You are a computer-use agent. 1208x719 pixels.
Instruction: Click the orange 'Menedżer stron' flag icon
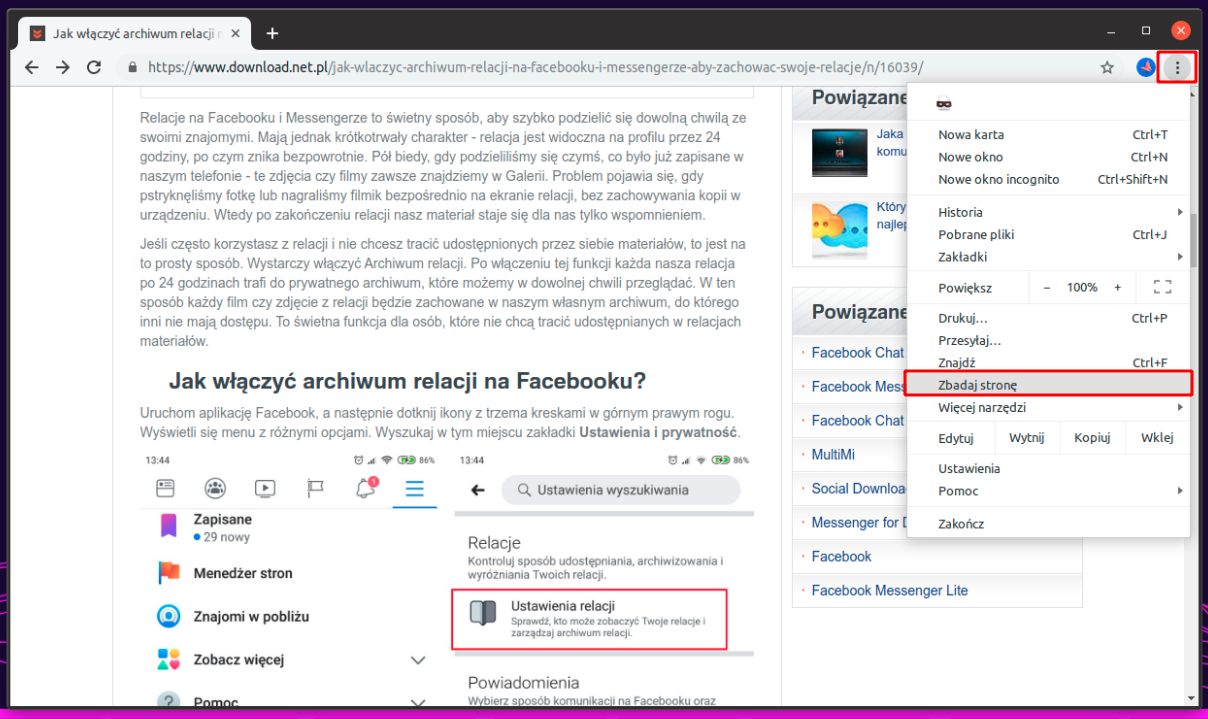point(168,573)
